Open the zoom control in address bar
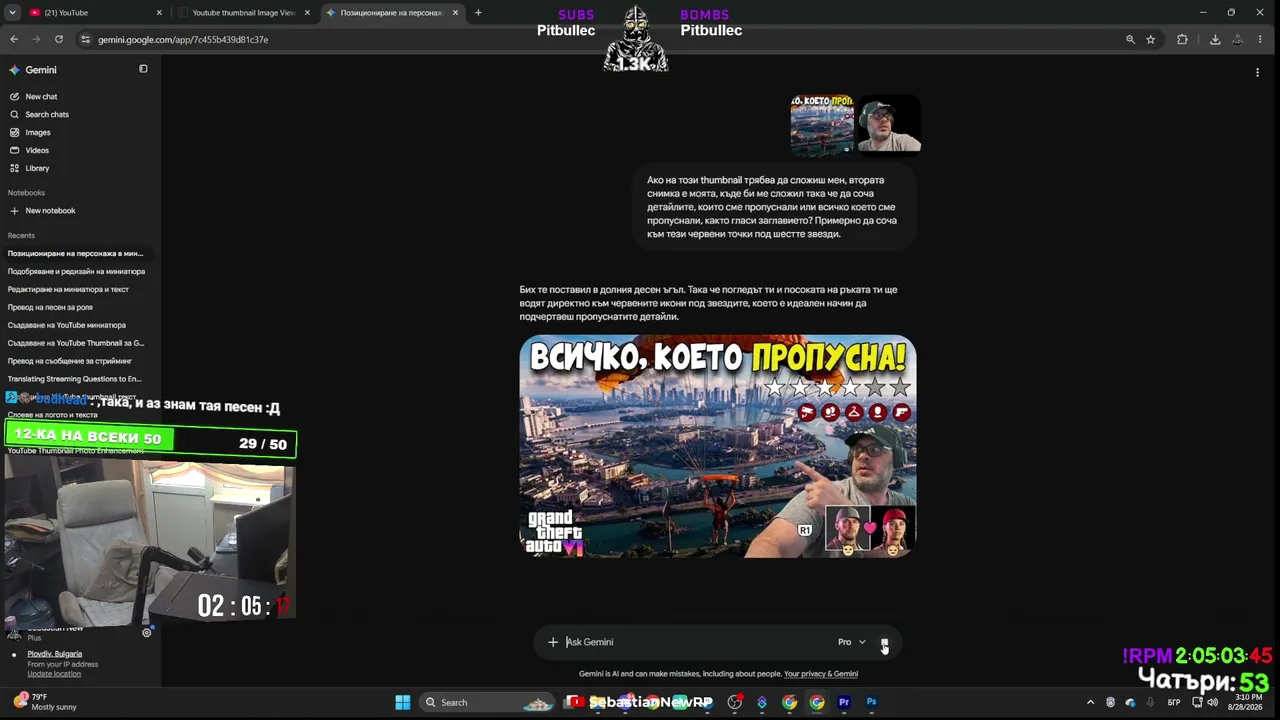The width and height of the screenshot is (1280, 720). click(x=1130, y=40)
